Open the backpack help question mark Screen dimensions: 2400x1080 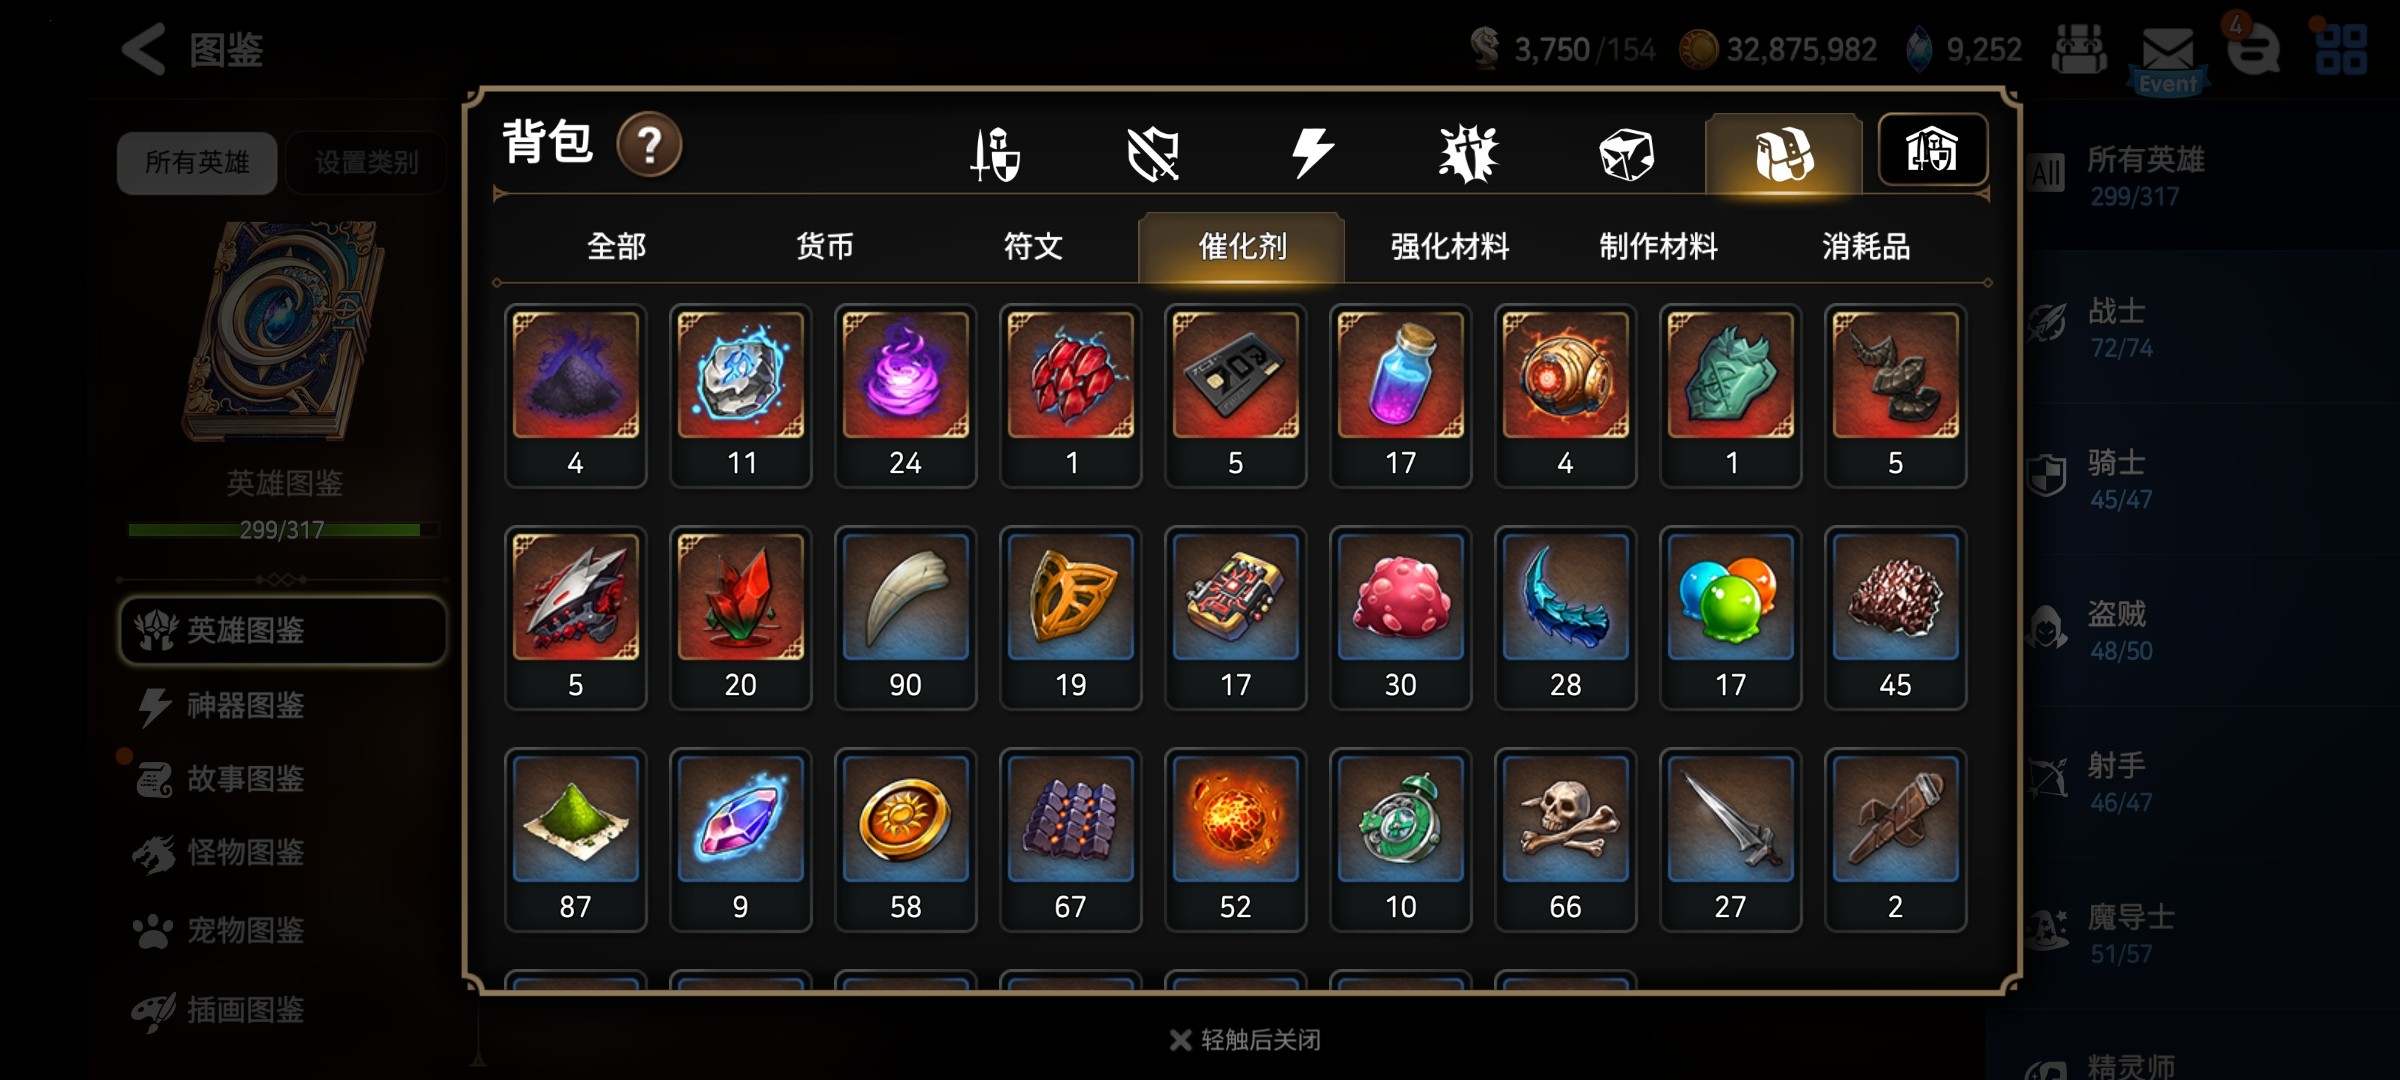(649, 145)
